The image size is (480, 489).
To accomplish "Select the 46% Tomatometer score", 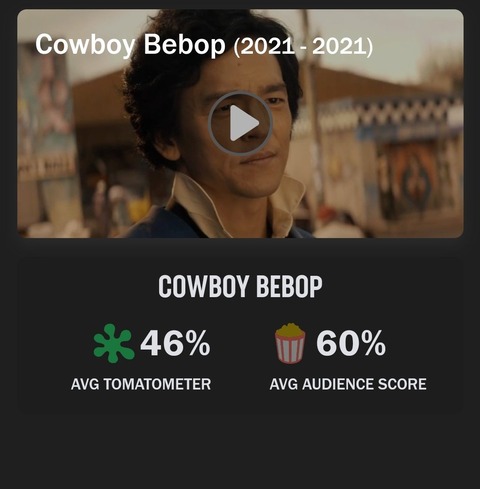I will coord(175,343).
